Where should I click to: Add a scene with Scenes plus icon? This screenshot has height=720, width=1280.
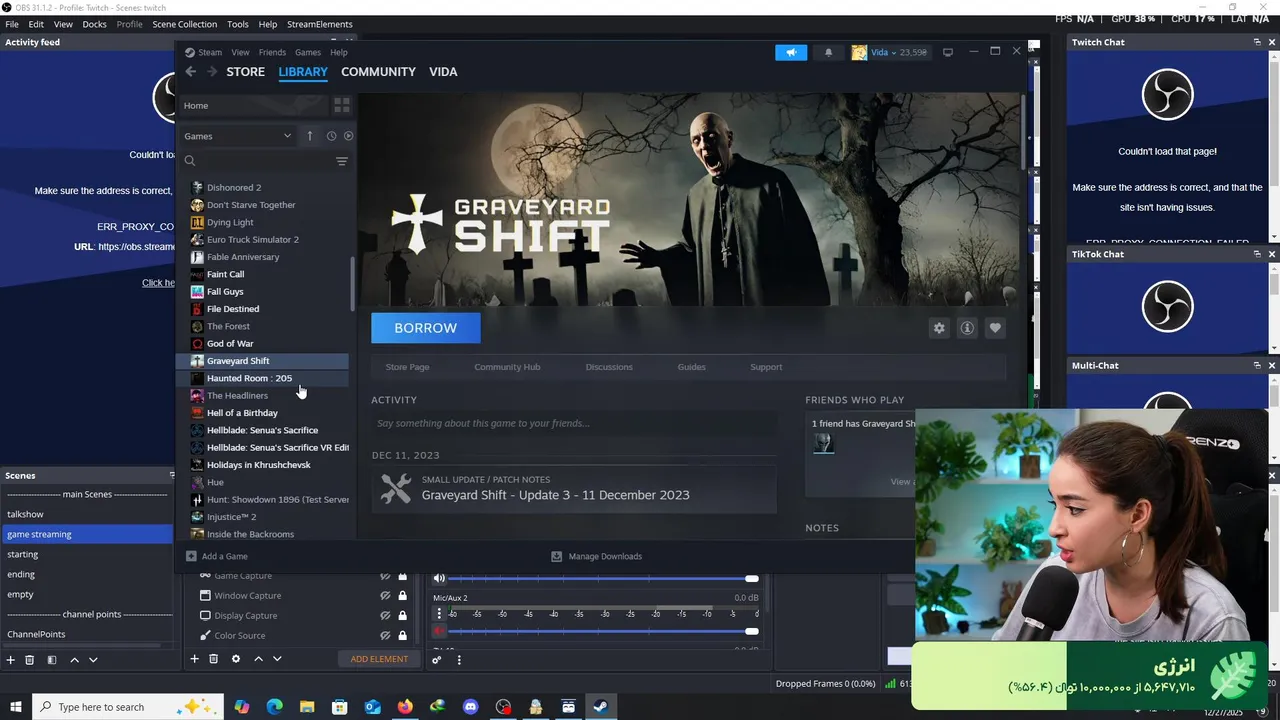click(11, 660)
